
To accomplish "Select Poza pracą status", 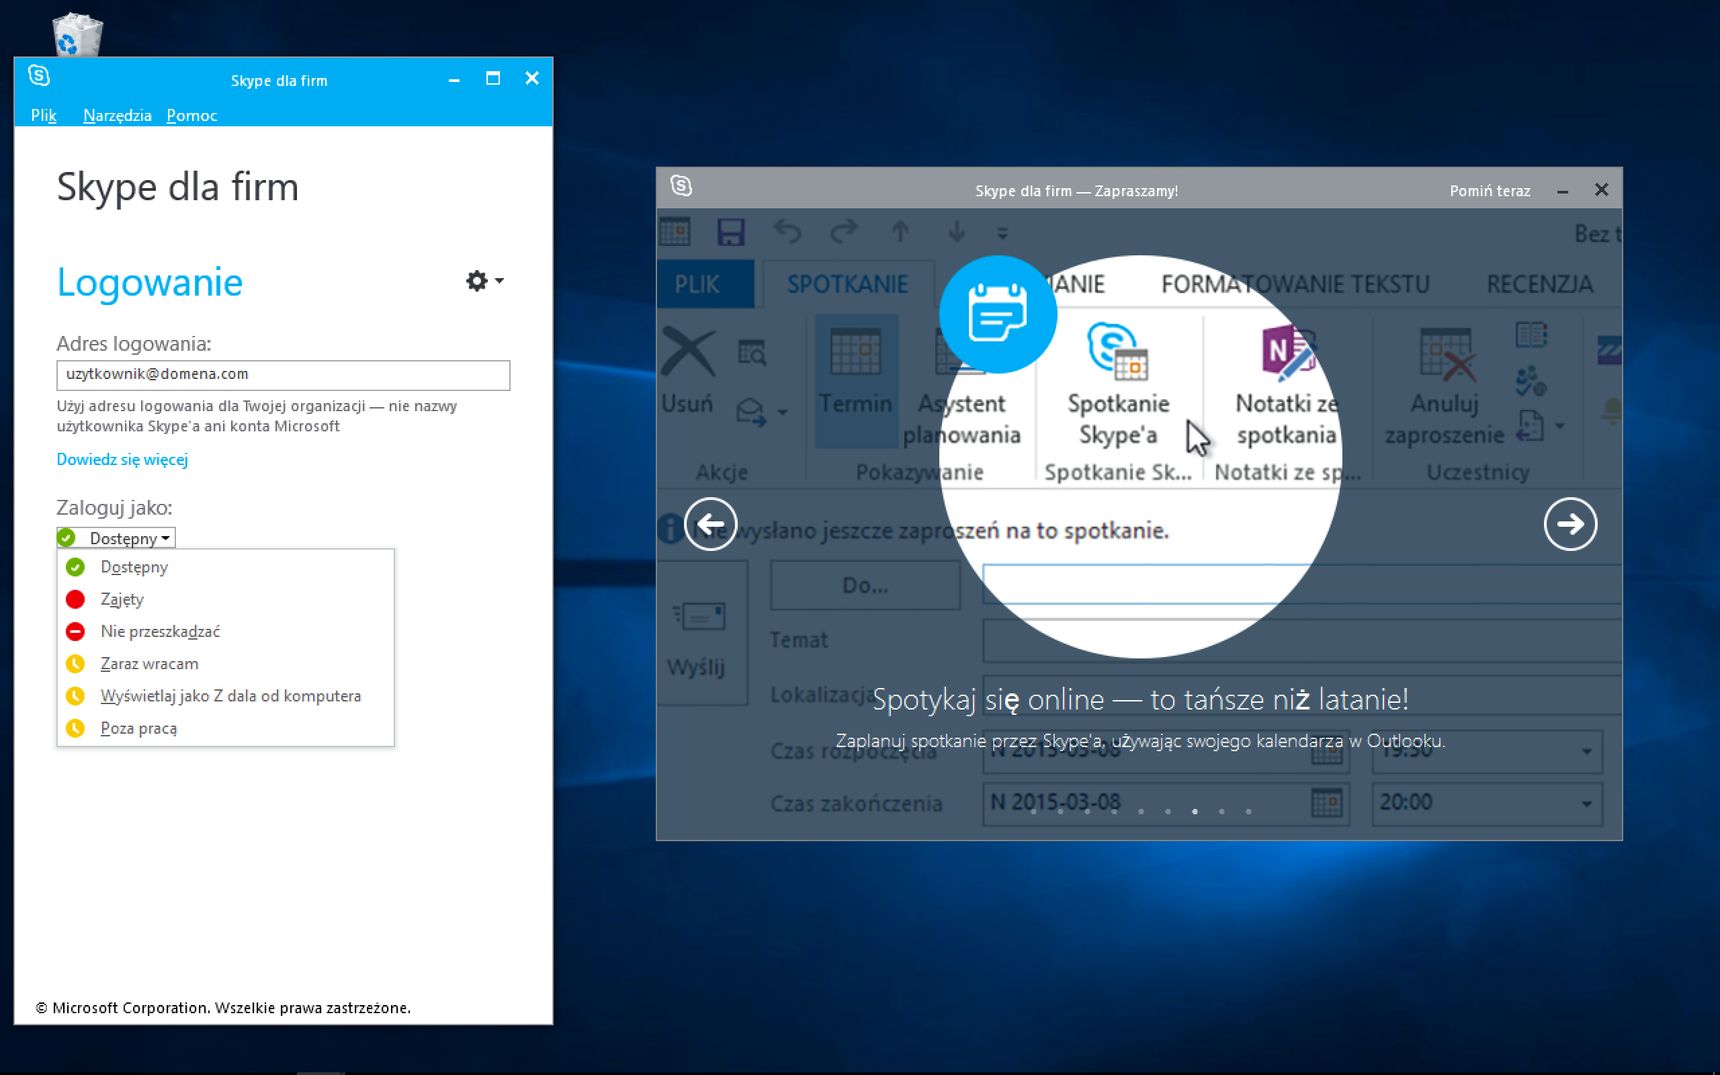I will coord(226,728).
